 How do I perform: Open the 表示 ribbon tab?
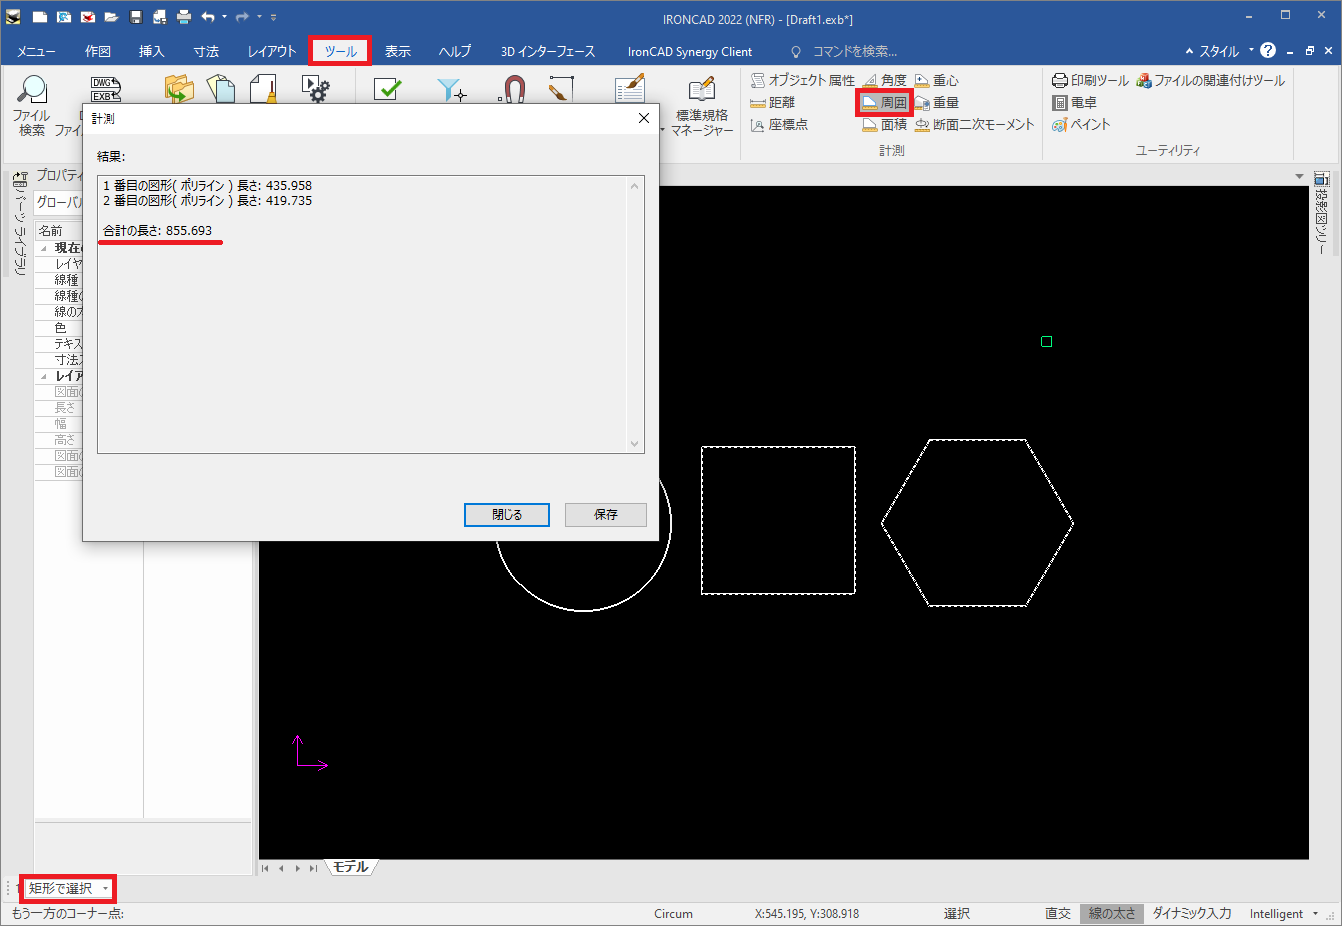398,51
